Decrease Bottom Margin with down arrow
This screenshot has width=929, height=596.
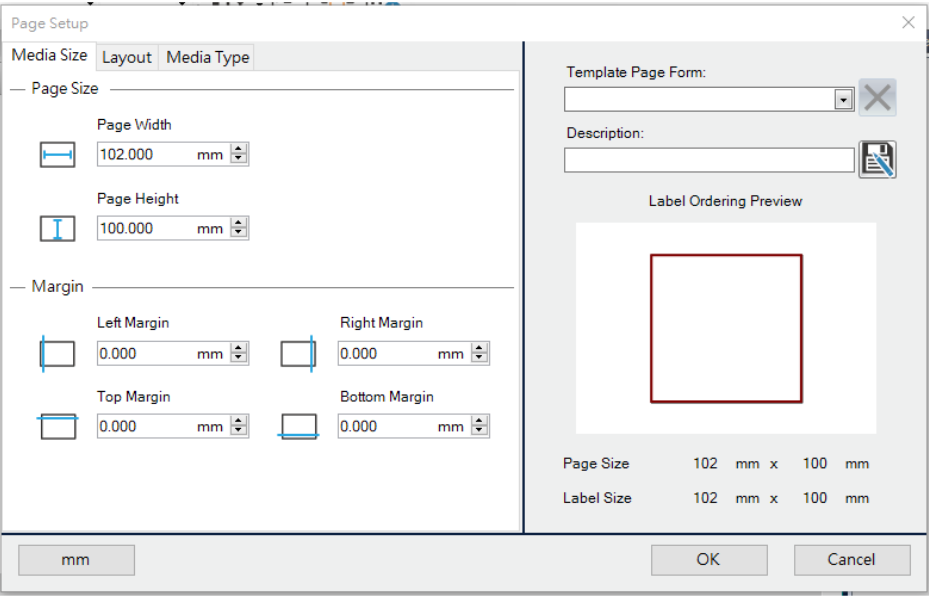pos(479,431)
